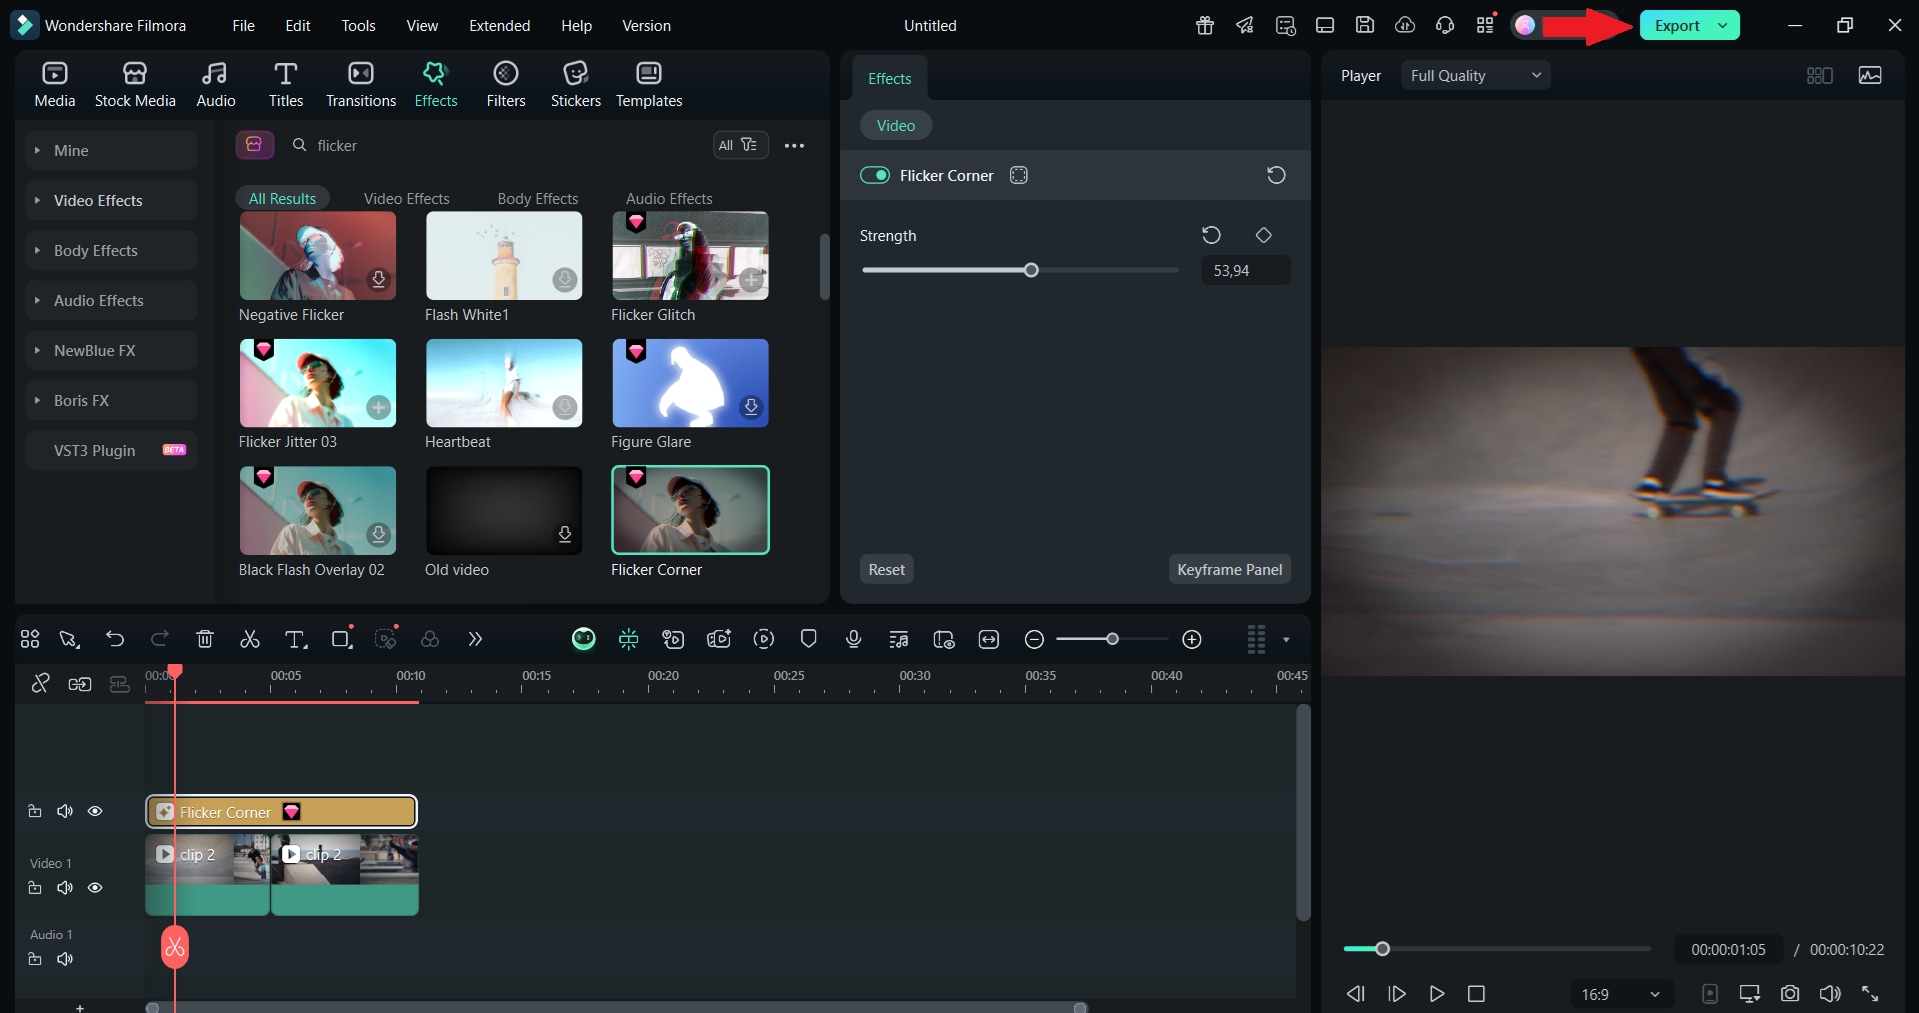Click the voiceover microphone icon
This screenshot has height=1013, width=1919.
coord(852,639)
